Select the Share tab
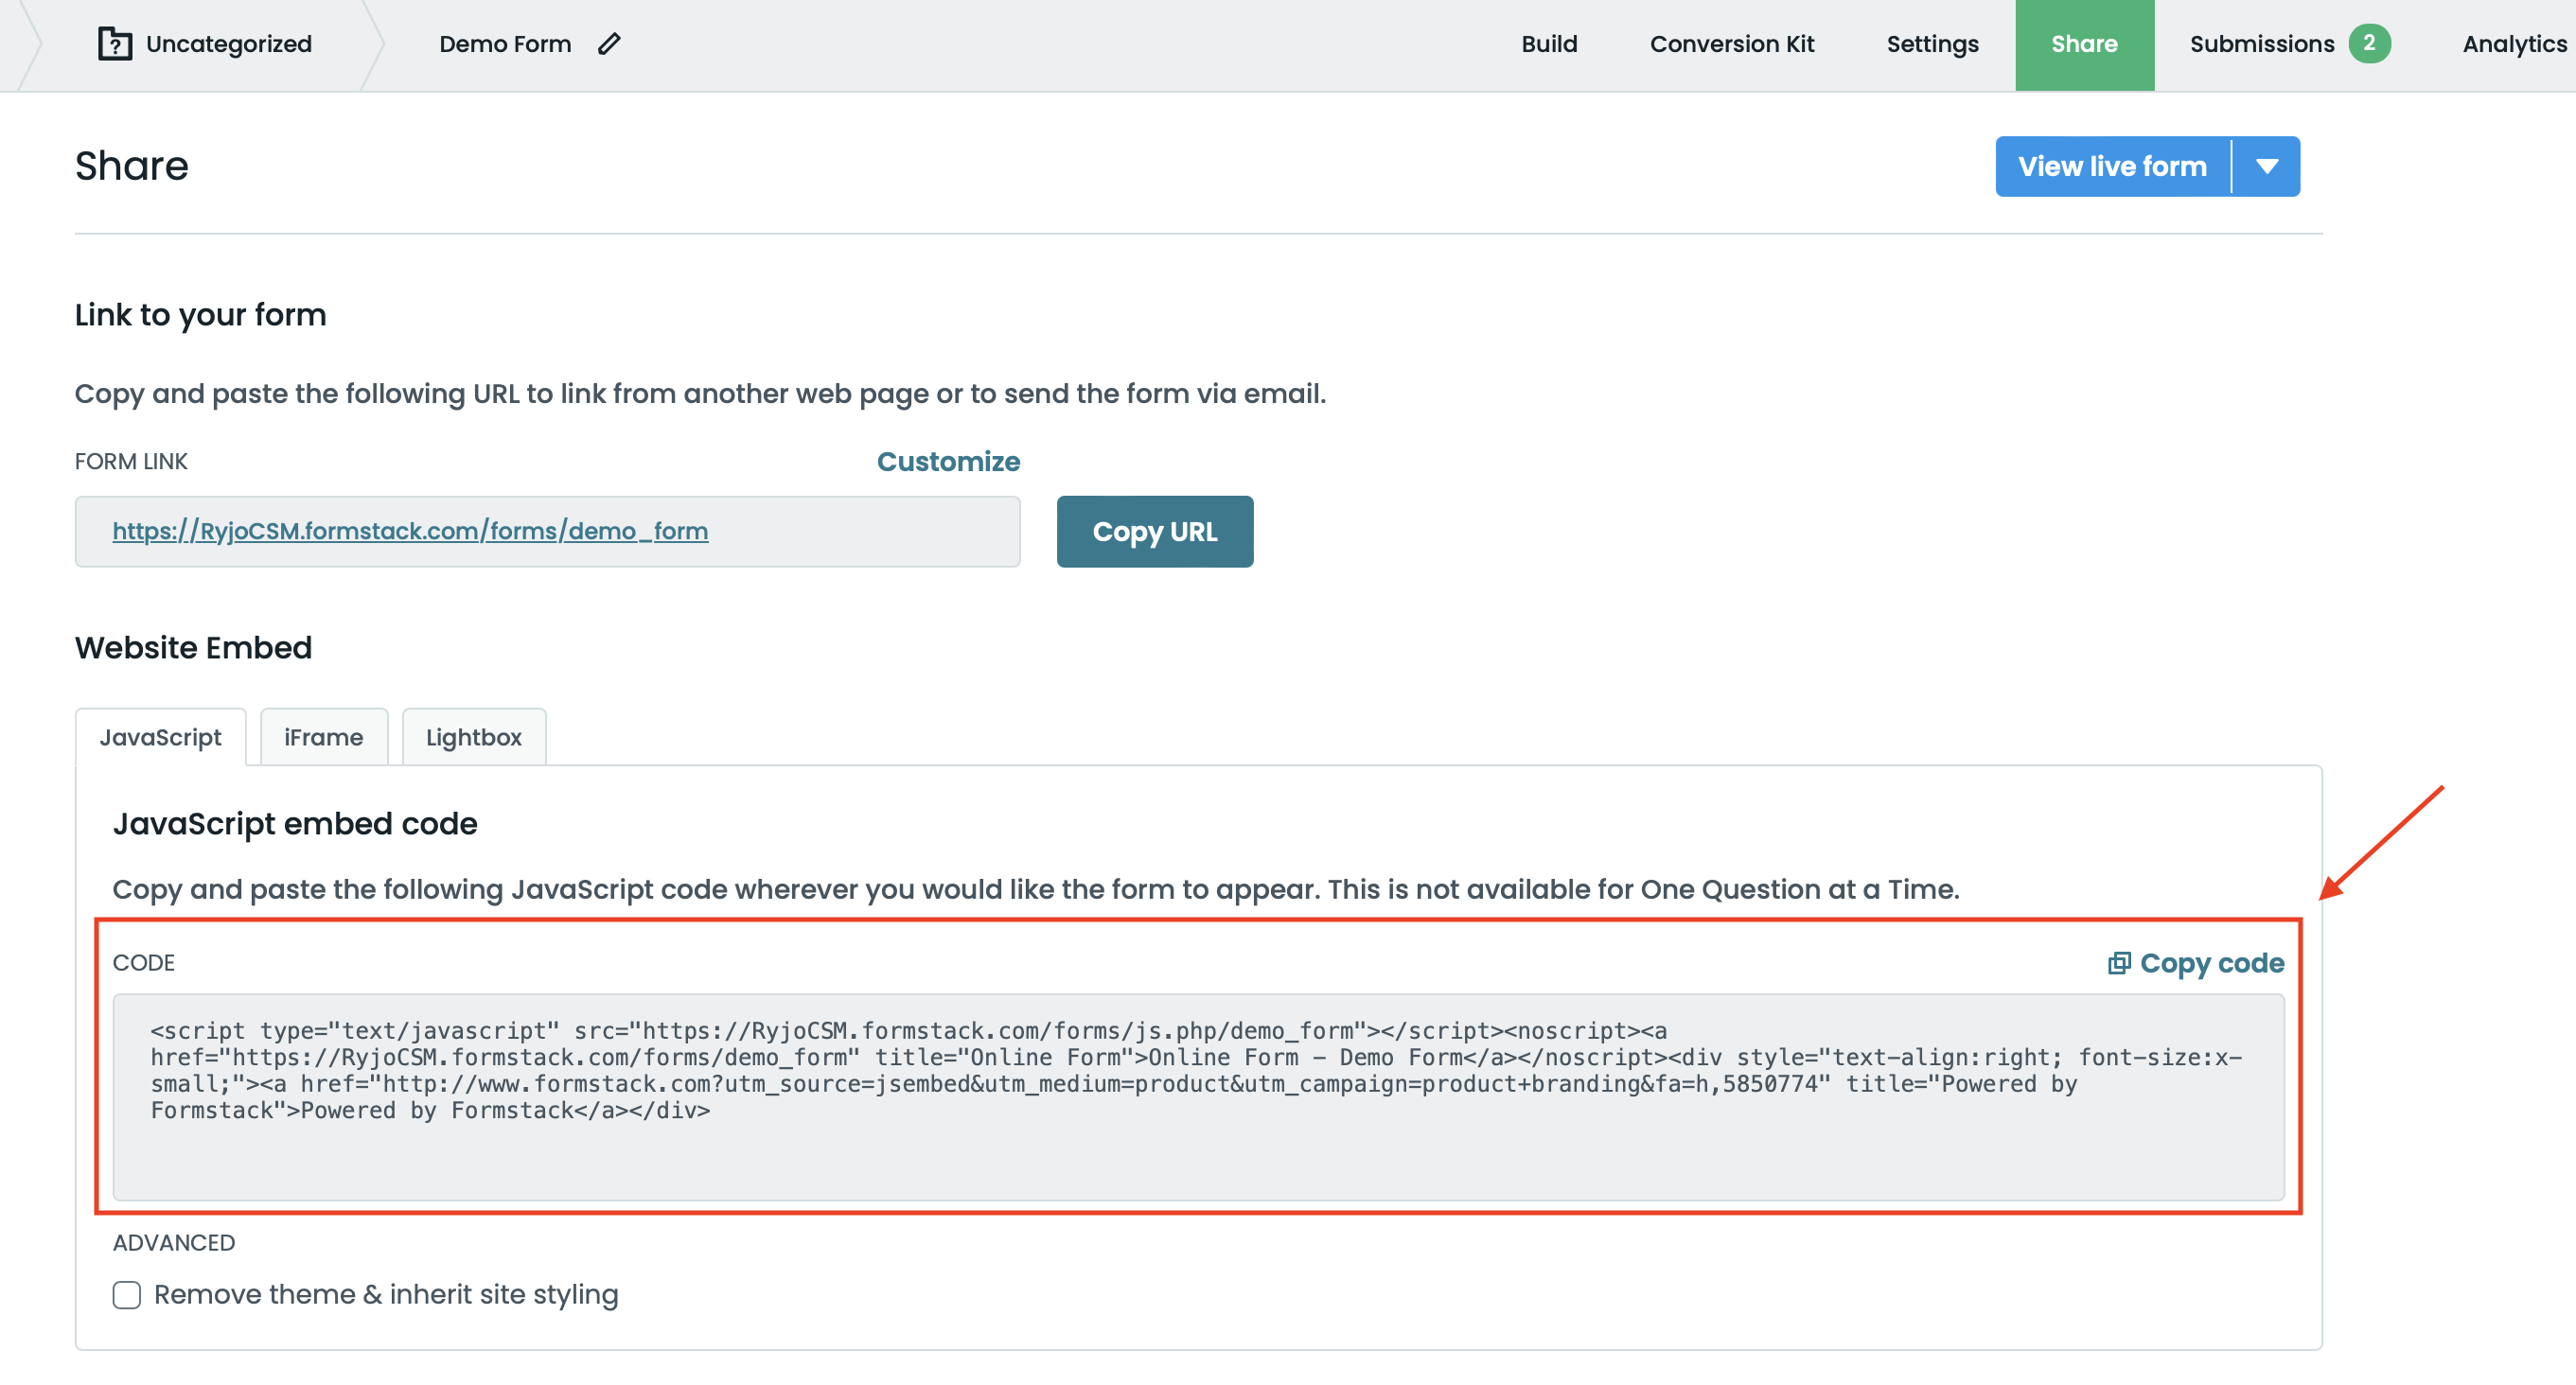The width and height of the screenshot is (2576, 1385). (x=2084, y=44)
